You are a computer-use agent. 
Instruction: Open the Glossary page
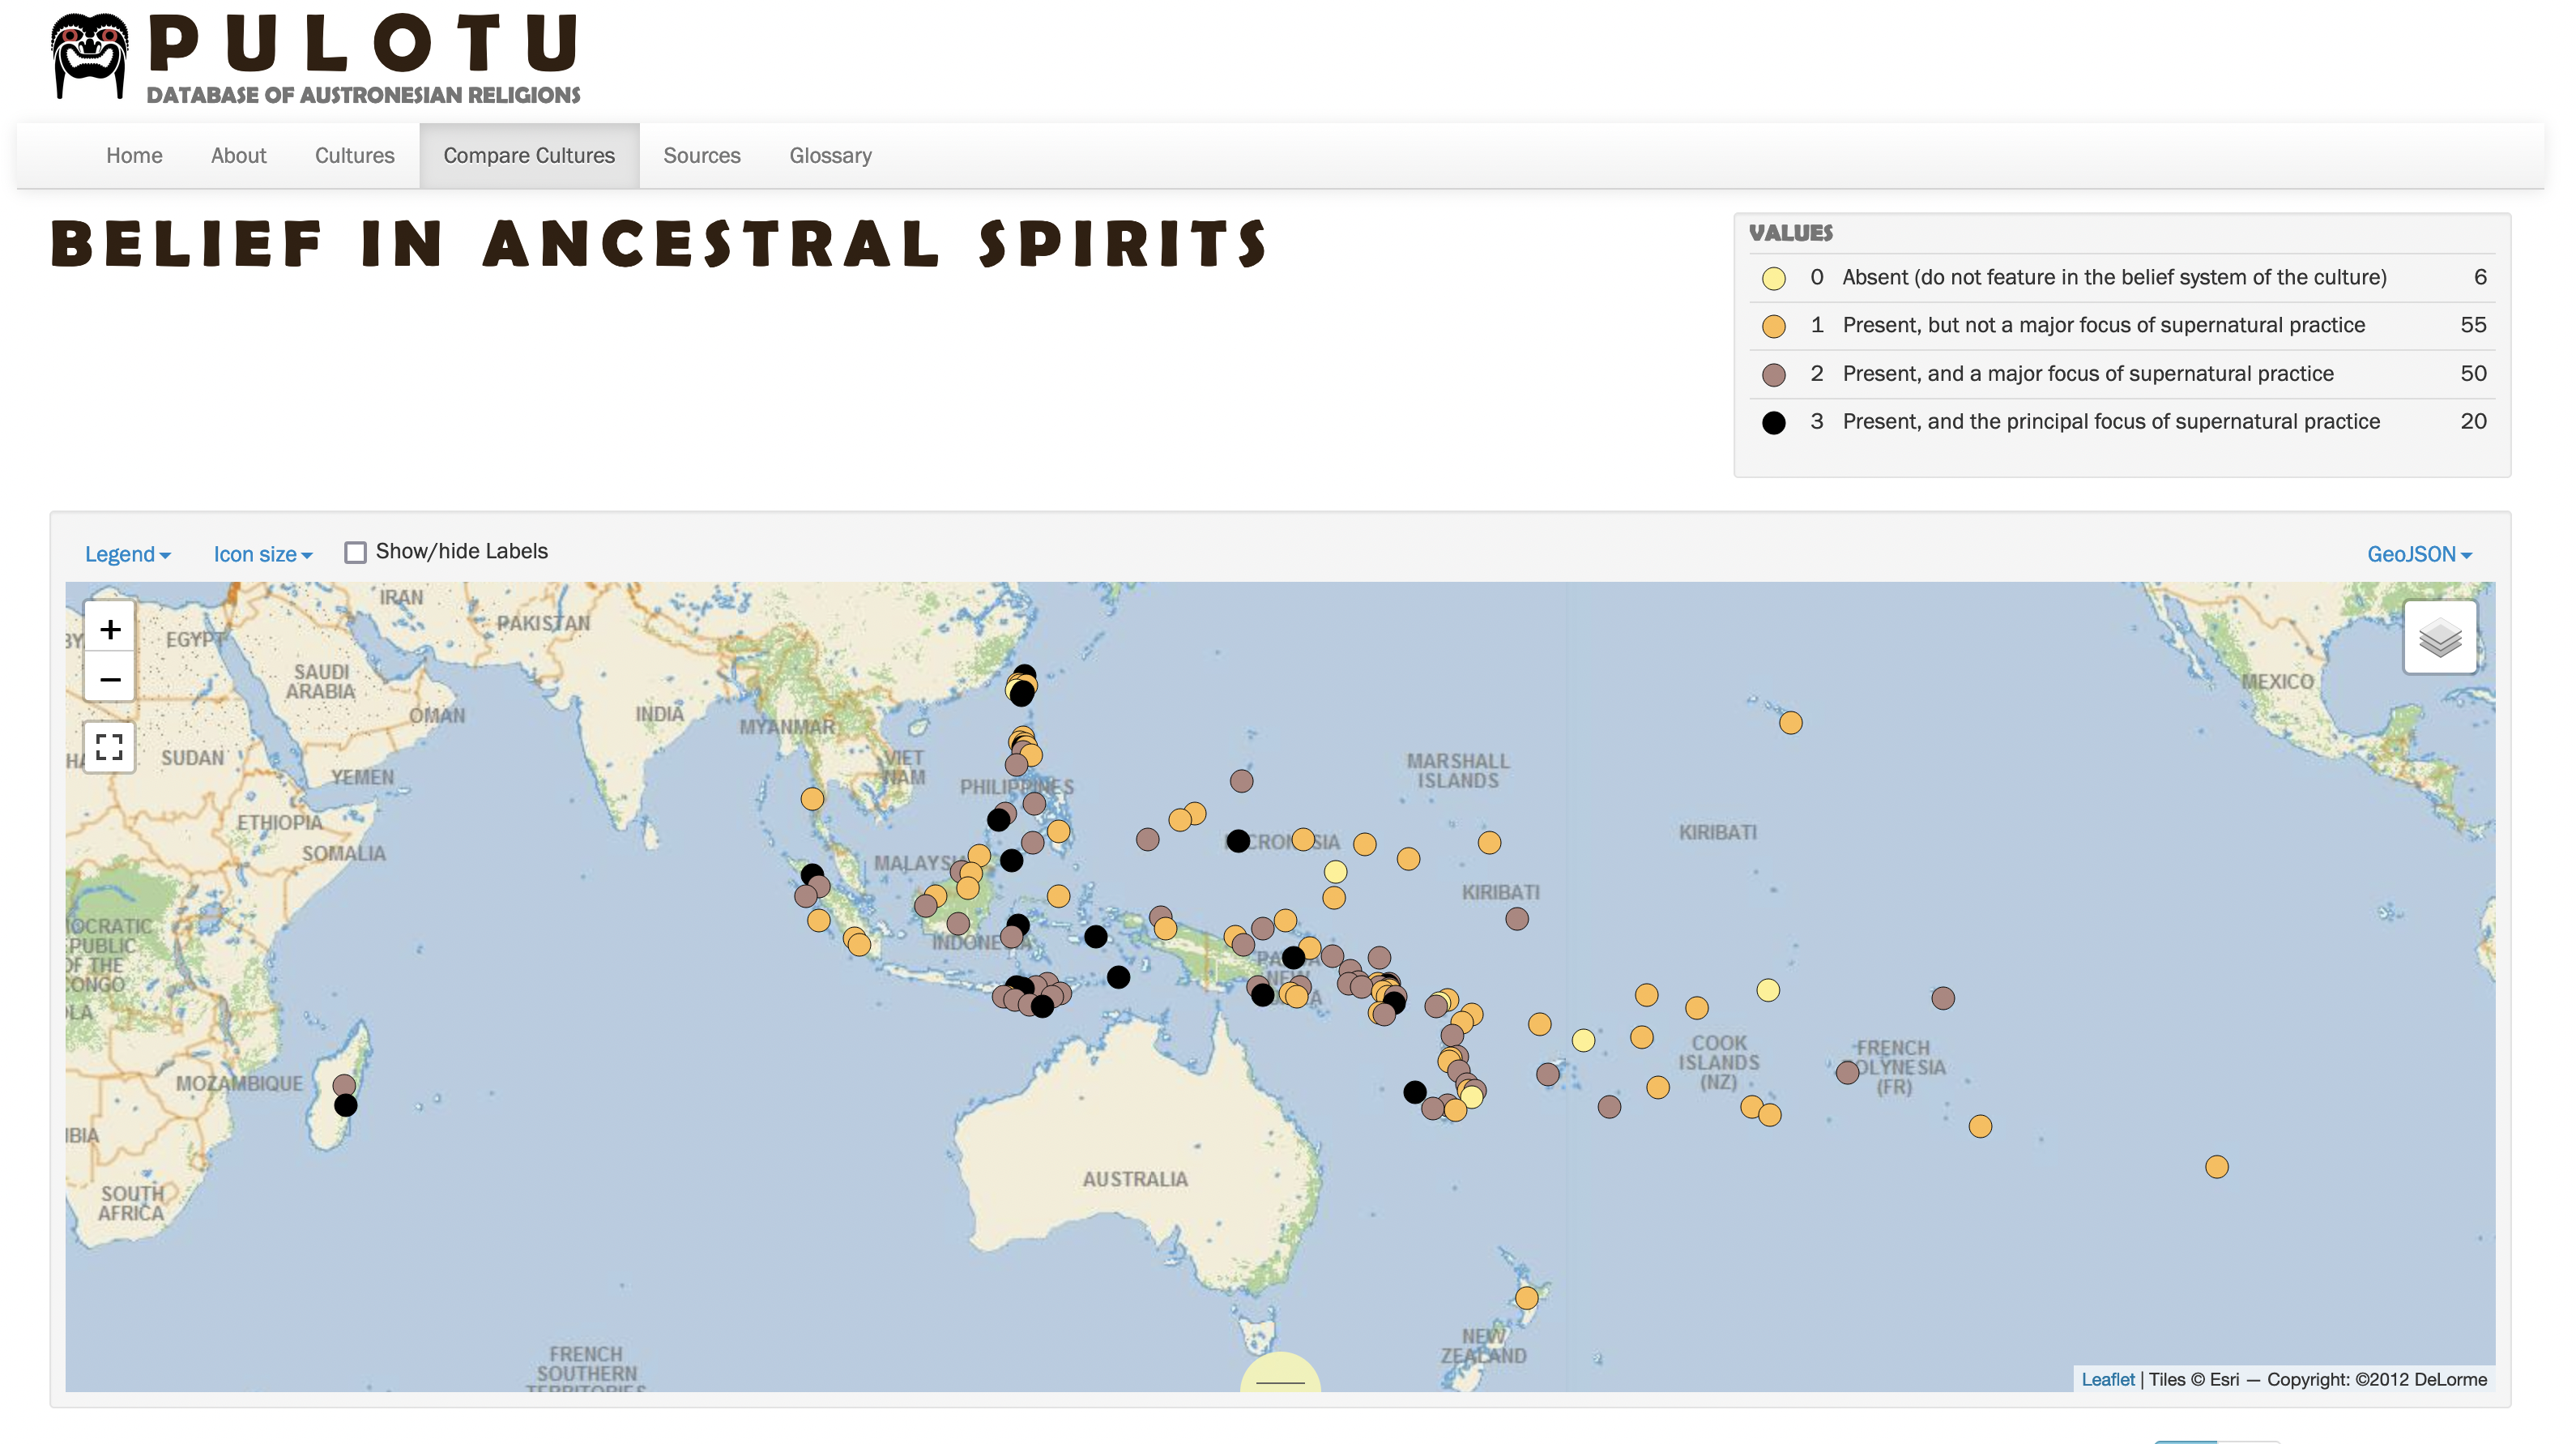[x=830, y=155]
